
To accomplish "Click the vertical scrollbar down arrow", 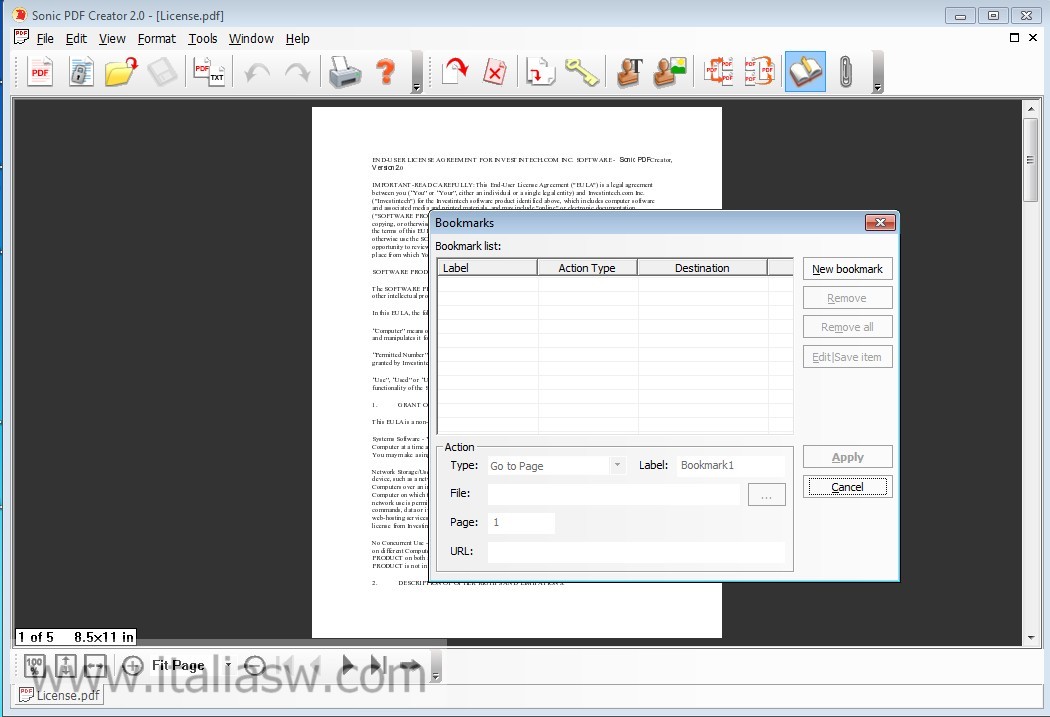I will [1031, 638].
